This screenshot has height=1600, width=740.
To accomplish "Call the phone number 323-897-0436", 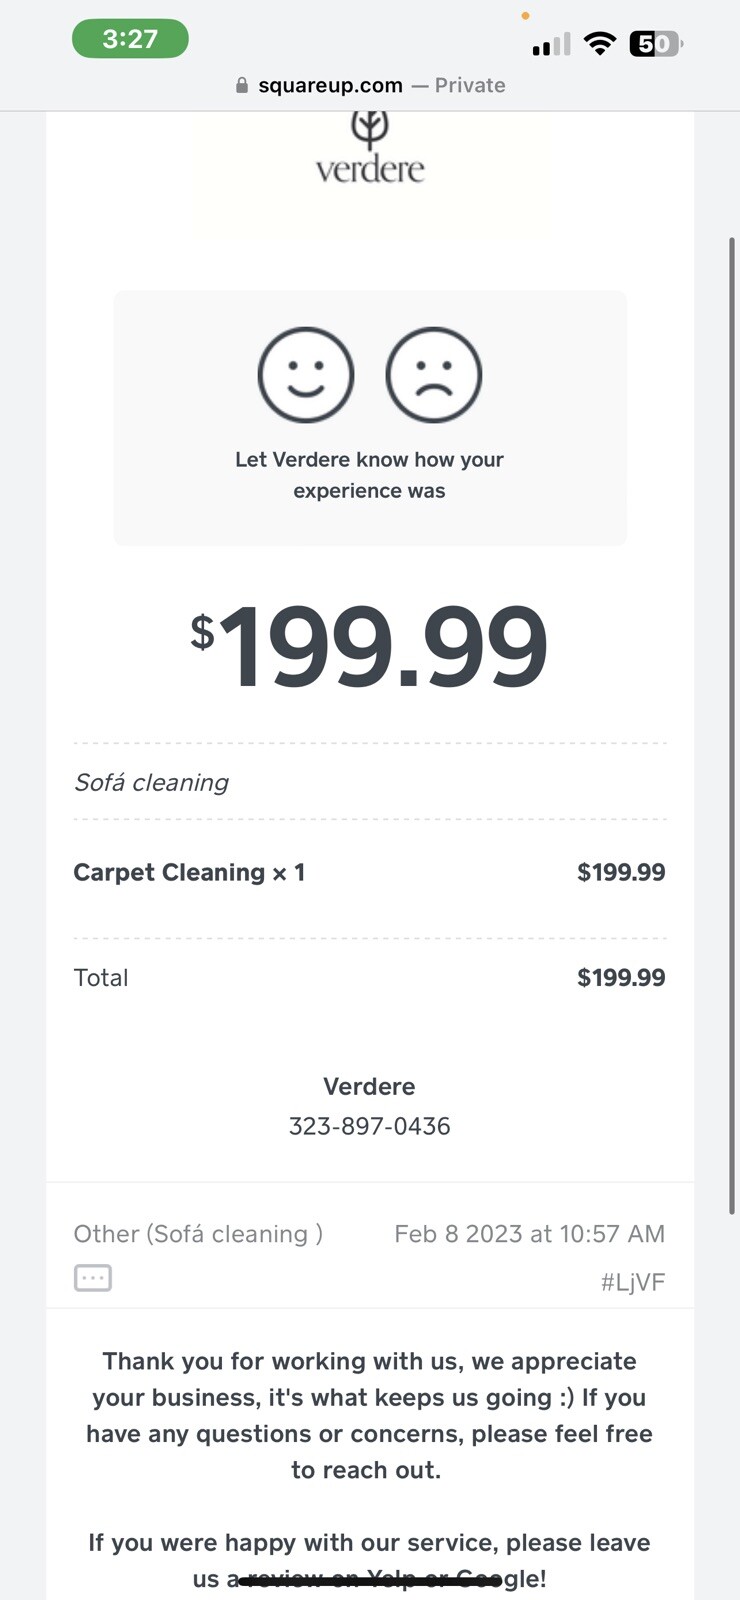I will point(370,1126).
